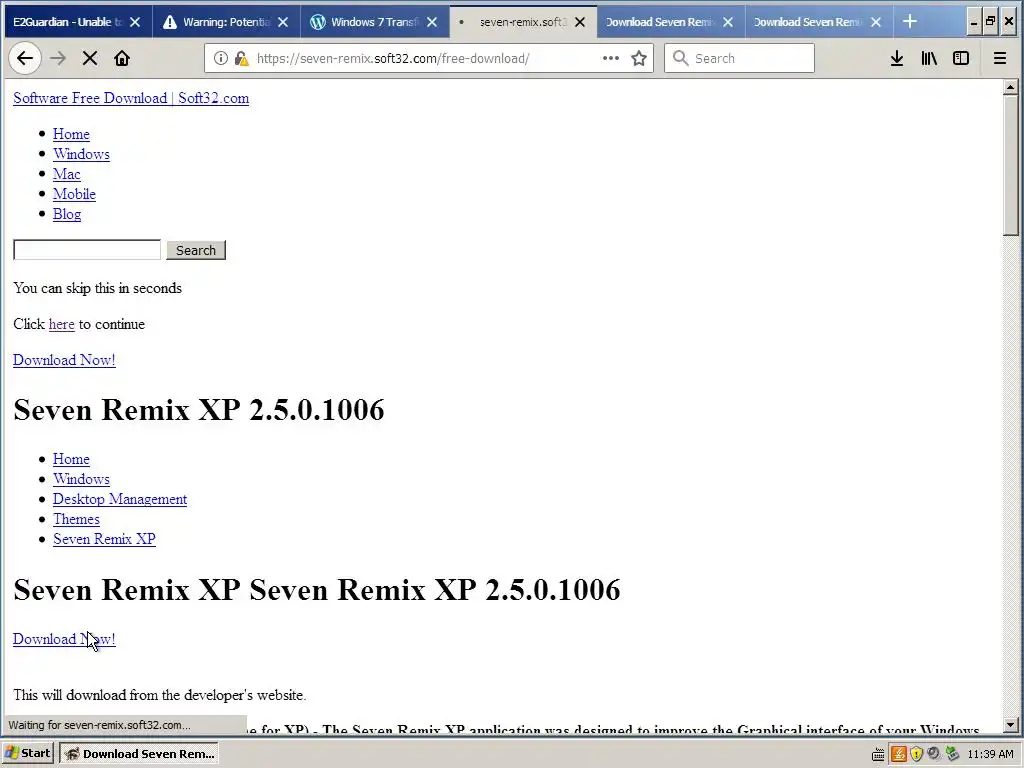The image size is (1024, 768).
Task: Go back using the Back arrow
Action: tap(25, 58)
